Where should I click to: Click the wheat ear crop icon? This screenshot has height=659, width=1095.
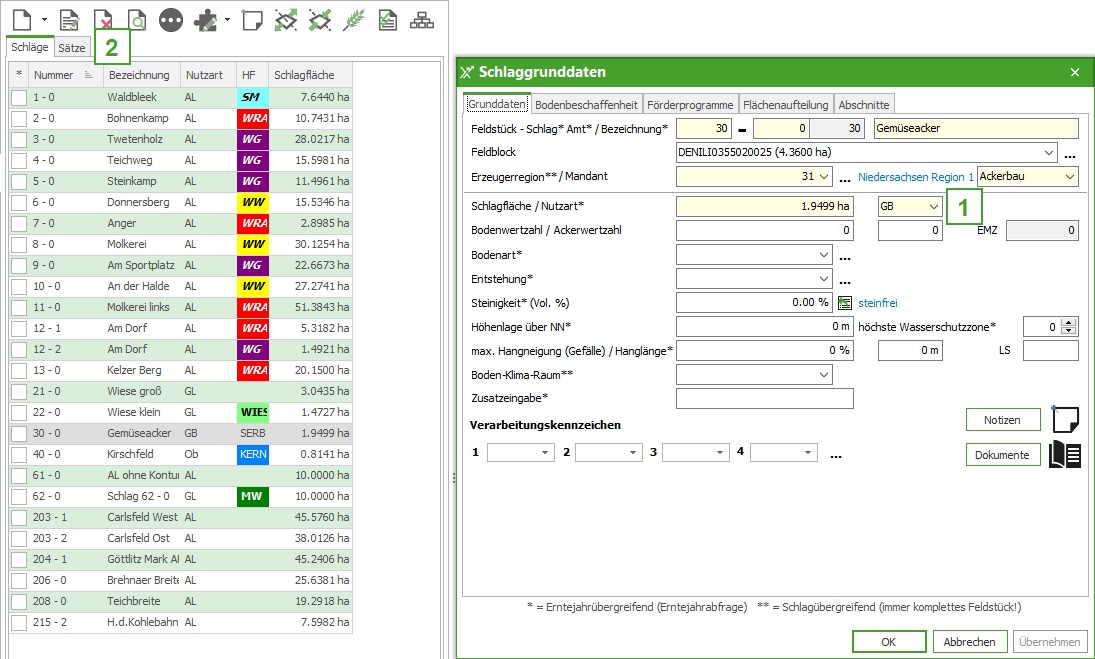[353, 19]
